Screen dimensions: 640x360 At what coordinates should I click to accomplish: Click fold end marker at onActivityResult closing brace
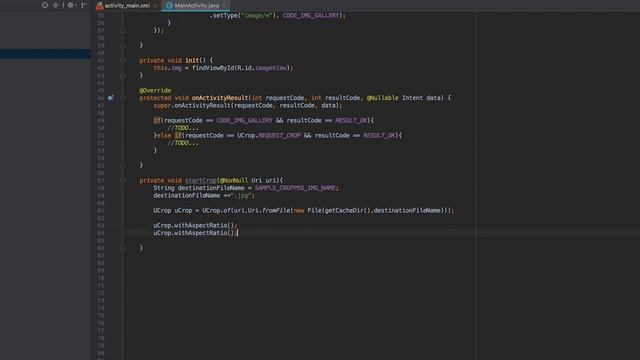coord(122,165)
